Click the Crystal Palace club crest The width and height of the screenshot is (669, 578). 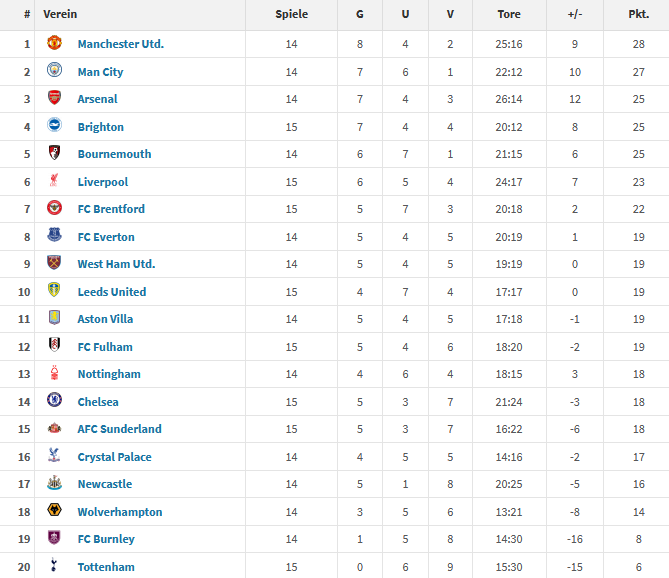tap(55, 456)
